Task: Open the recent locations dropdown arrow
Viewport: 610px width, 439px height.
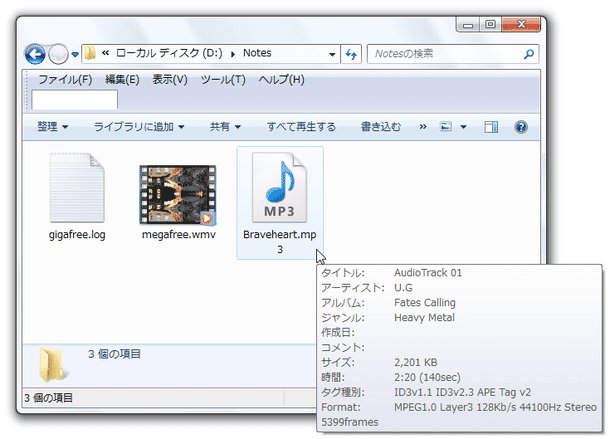Action: click(75, 54)
